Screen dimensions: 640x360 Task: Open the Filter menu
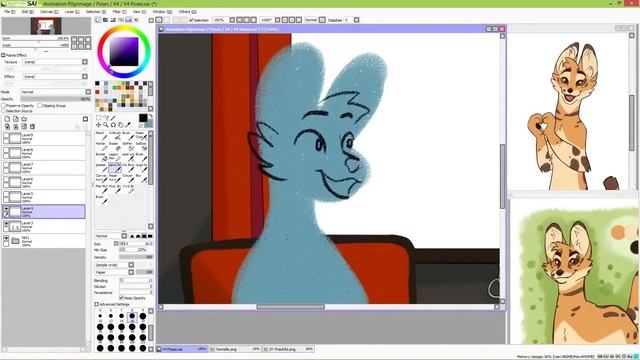(x=119, y=12)
